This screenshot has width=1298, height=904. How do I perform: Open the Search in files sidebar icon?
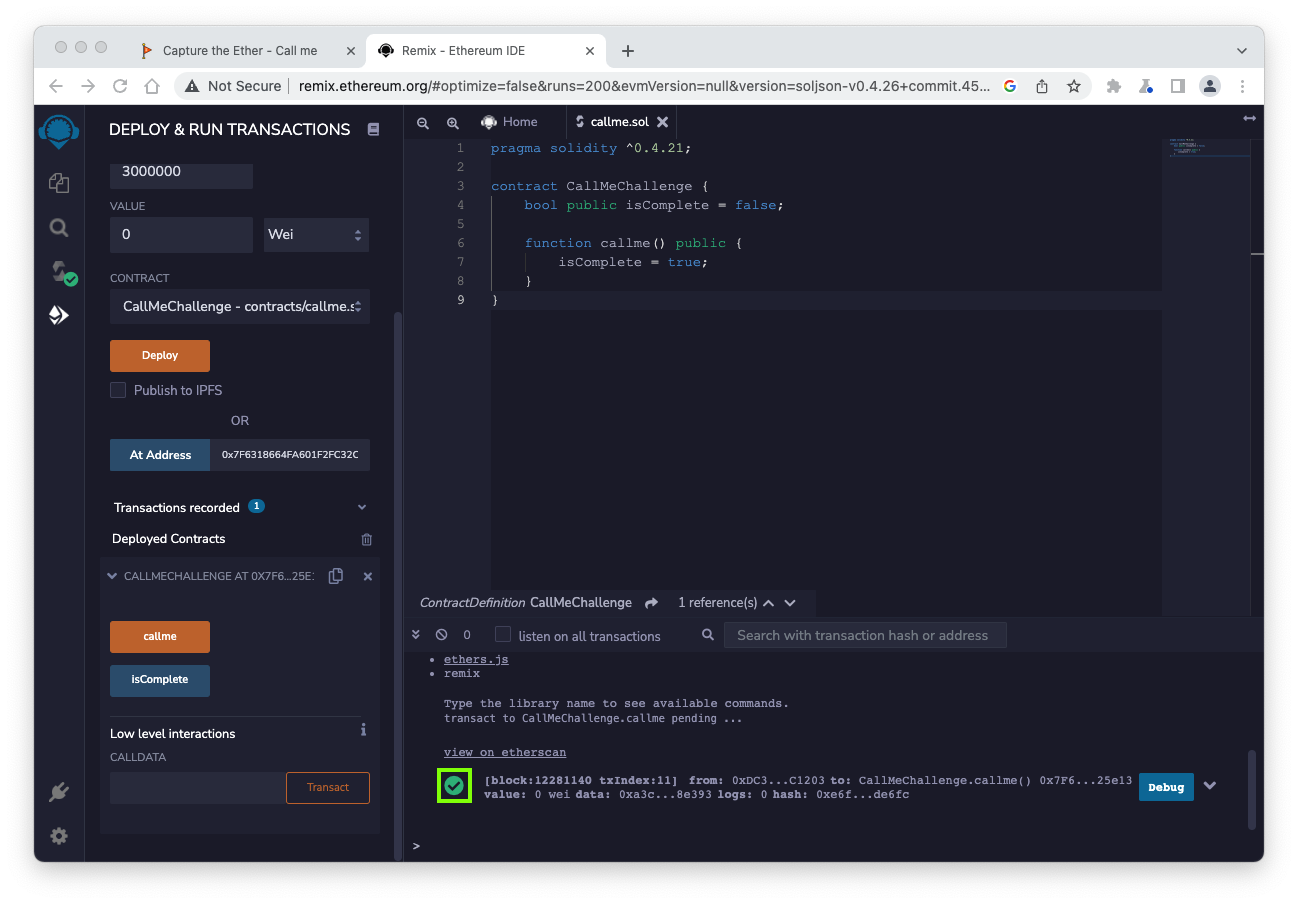click(x=59, y=228)
